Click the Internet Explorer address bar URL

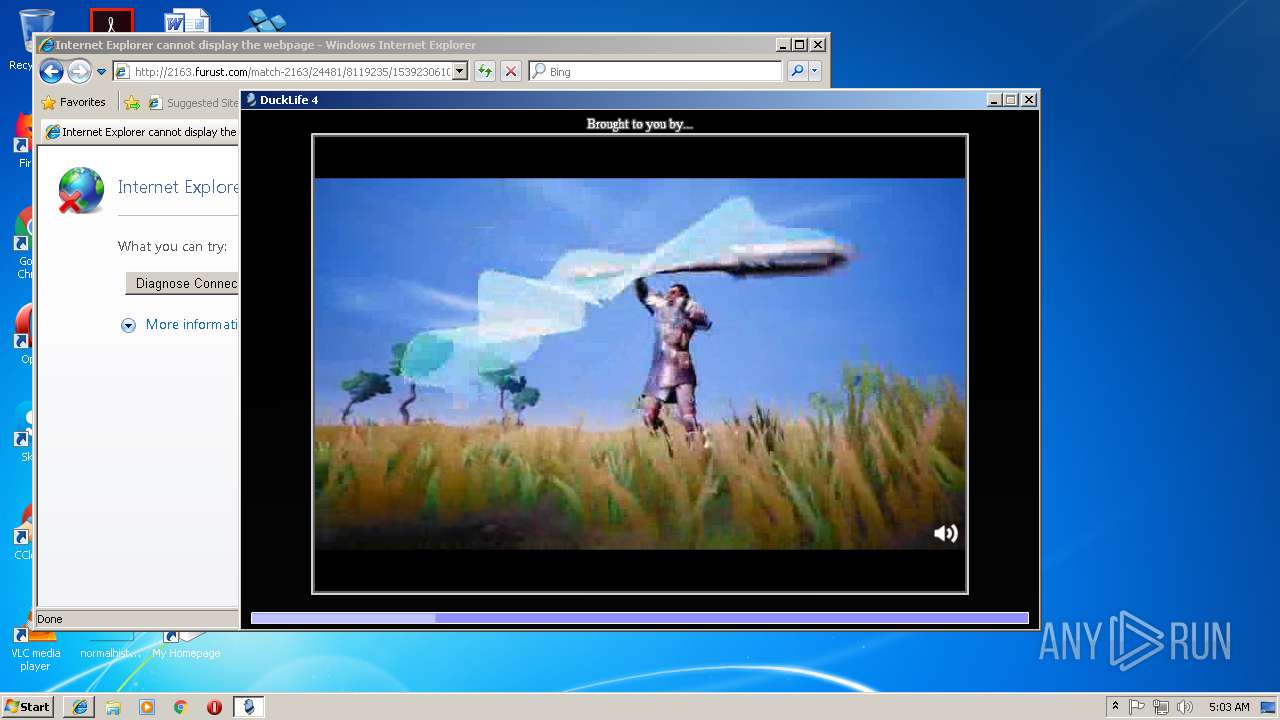coord(291,71)
